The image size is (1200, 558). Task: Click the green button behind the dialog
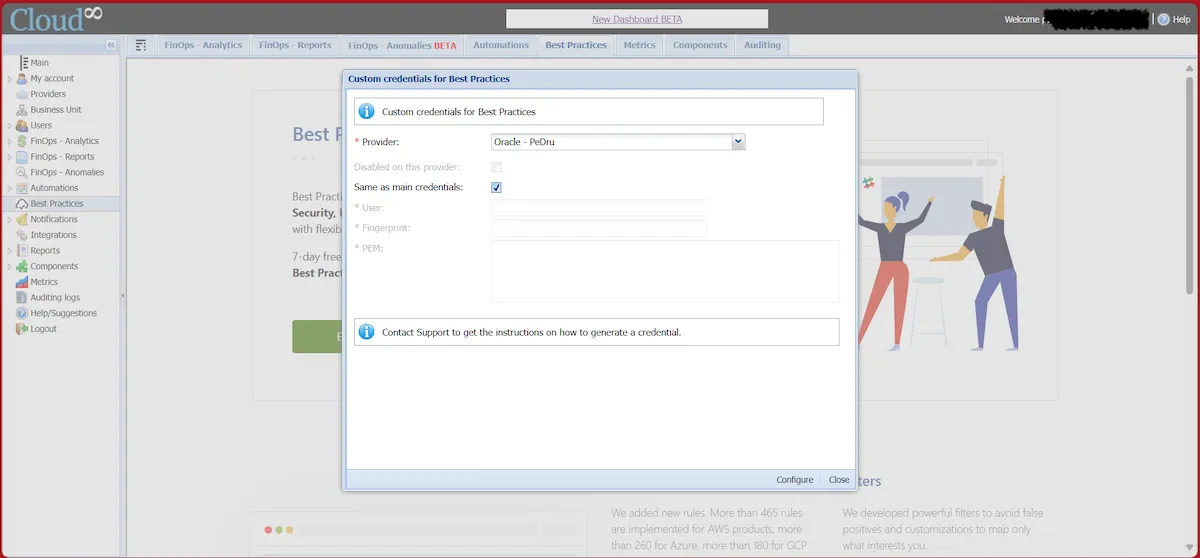click(x=317, y=337)
